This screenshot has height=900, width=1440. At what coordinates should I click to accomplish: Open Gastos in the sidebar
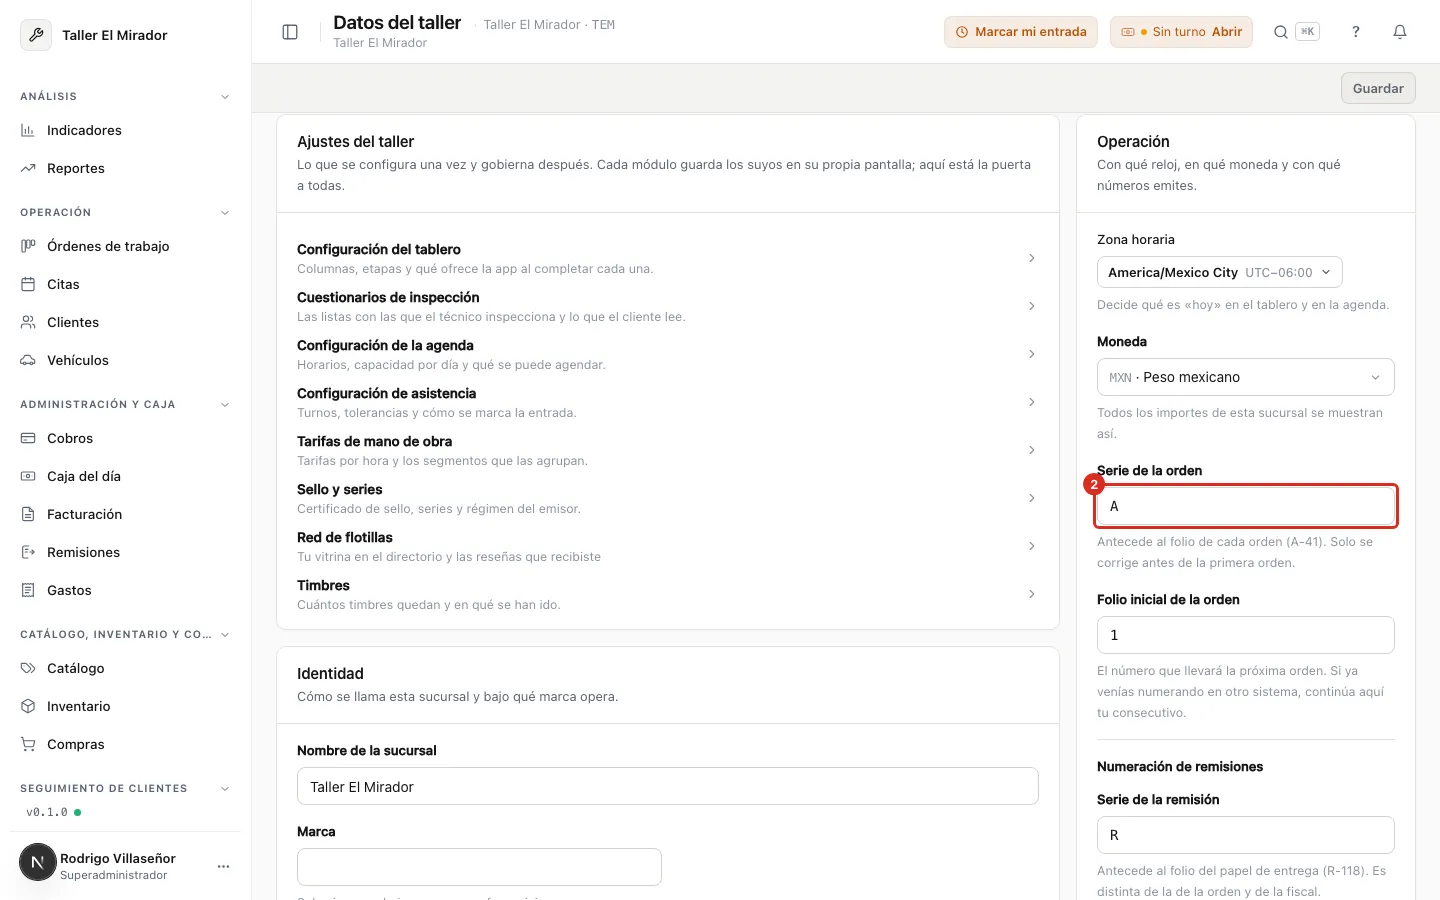point(125,590)
